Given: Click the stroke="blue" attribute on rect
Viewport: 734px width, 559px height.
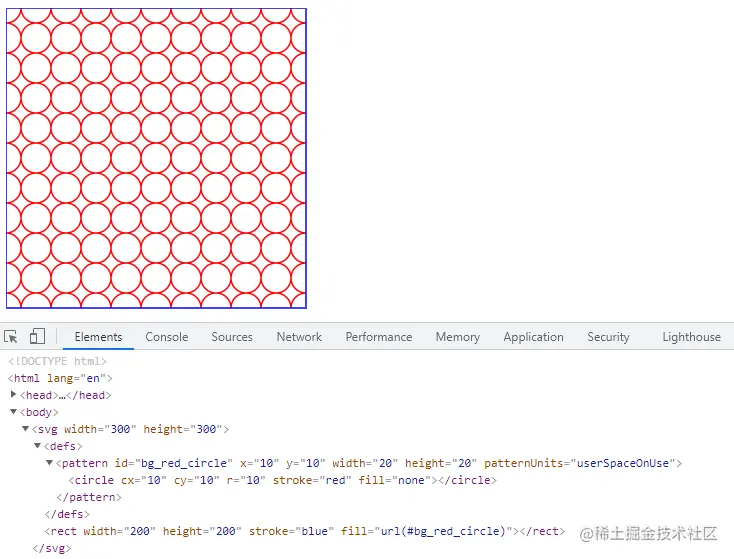Looking at the screenshot, I should point(291,531).
